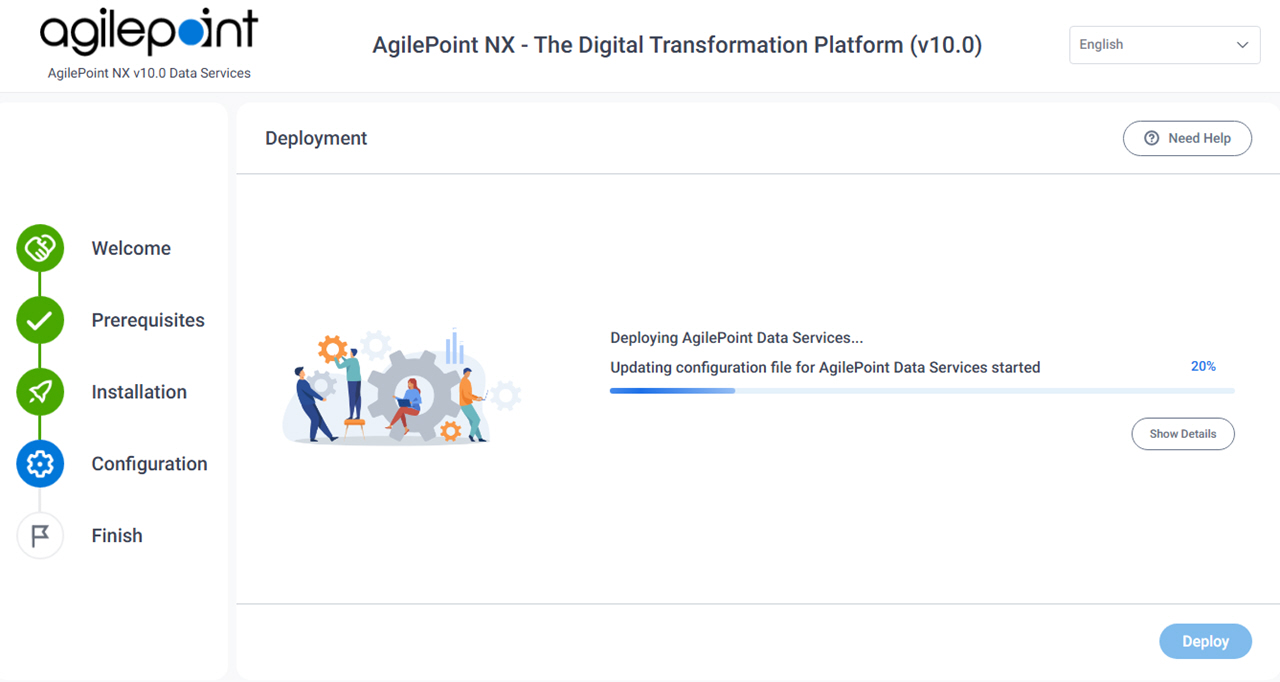The image size is (1280, 682).
Task: Click the 20% progress value
Action: point(1203,367)
